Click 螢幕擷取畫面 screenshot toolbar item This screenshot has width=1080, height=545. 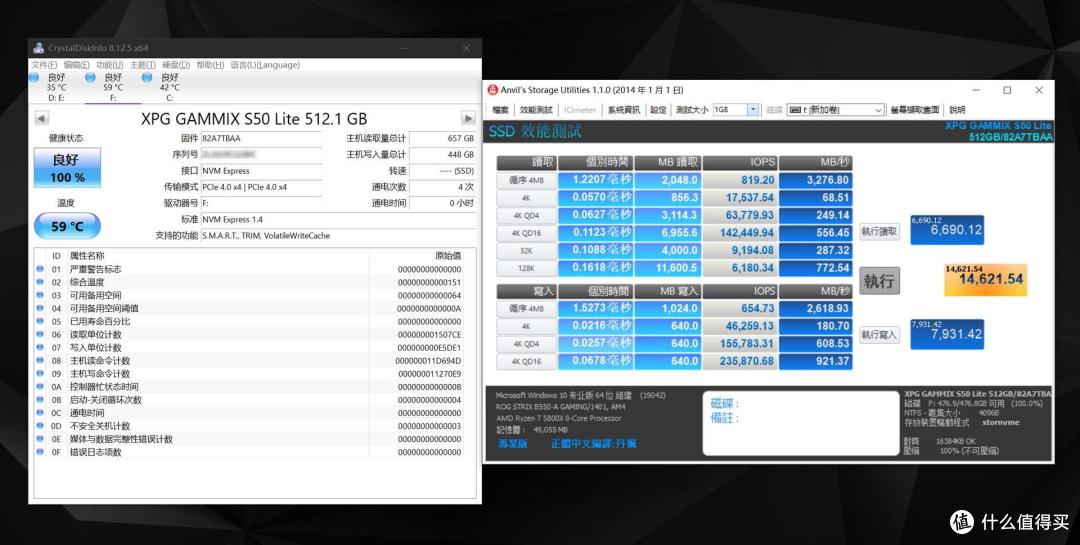(915, 110)
